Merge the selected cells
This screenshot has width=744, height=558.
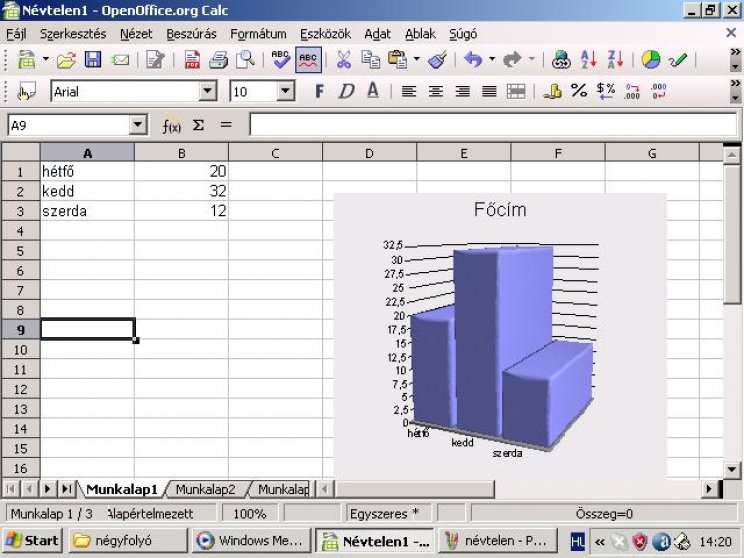click(x=516, y=91)
